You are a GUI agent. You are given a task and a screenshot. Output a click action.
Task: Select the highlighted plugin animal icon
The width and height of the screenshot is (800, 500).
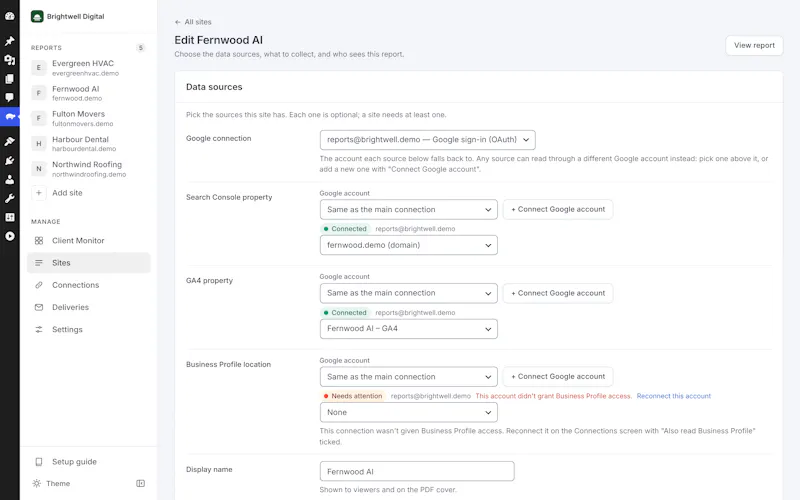click(x=10, y=117)
